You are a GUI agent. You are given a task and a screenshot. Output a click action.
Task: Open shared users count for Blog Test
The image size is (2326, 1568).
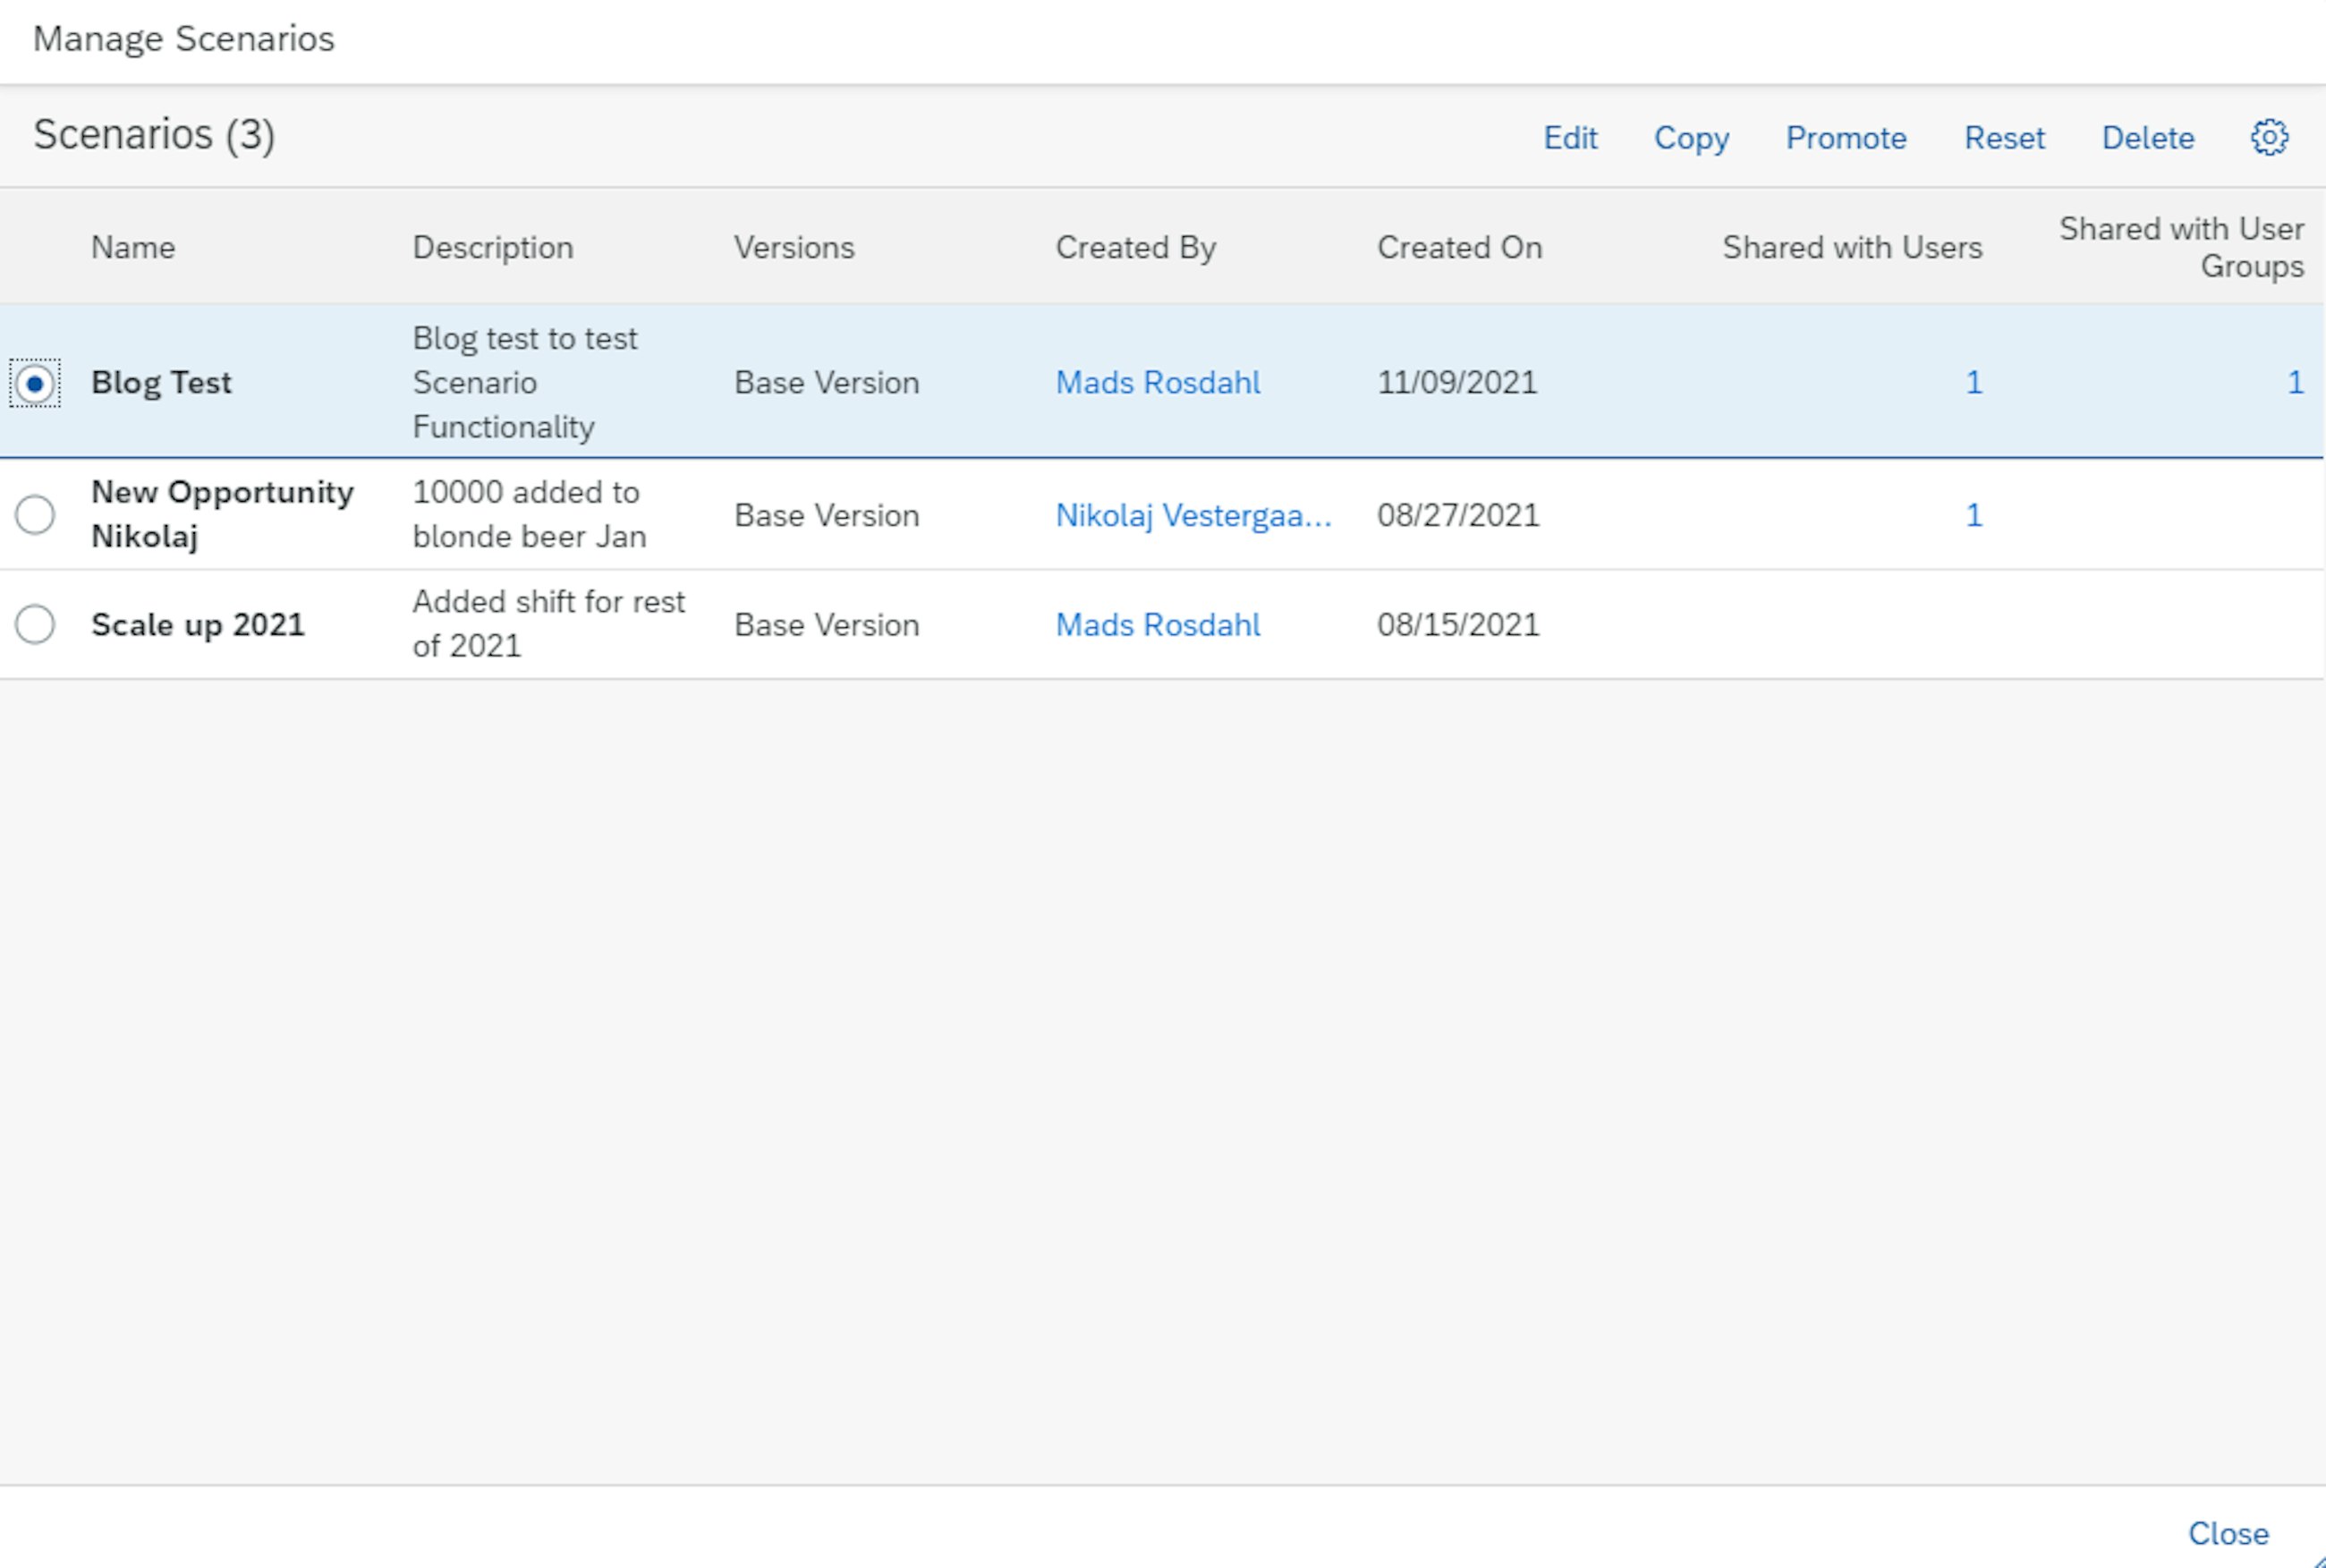tap(1973, 383)
